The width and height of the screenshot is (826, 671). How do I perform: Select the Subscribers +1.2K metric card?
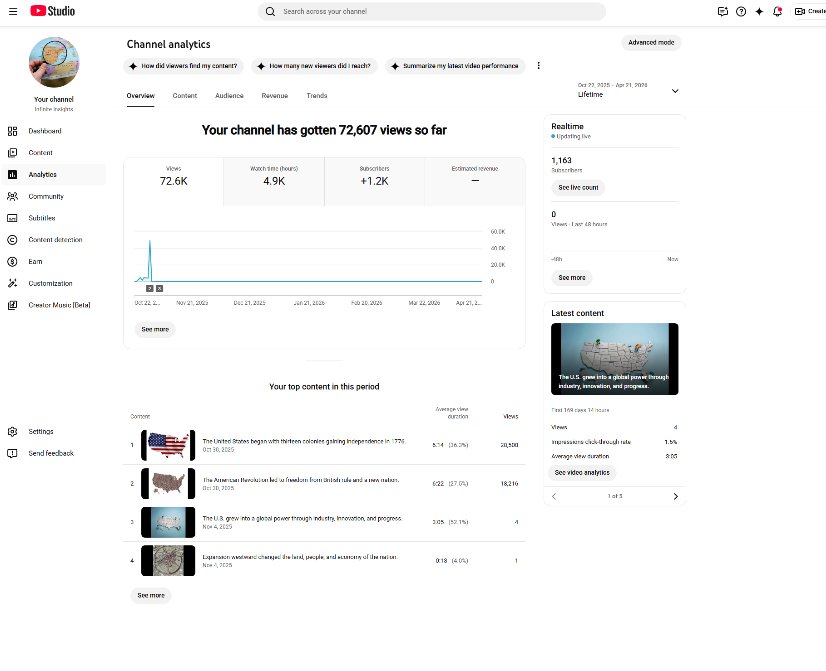point(375,181)
